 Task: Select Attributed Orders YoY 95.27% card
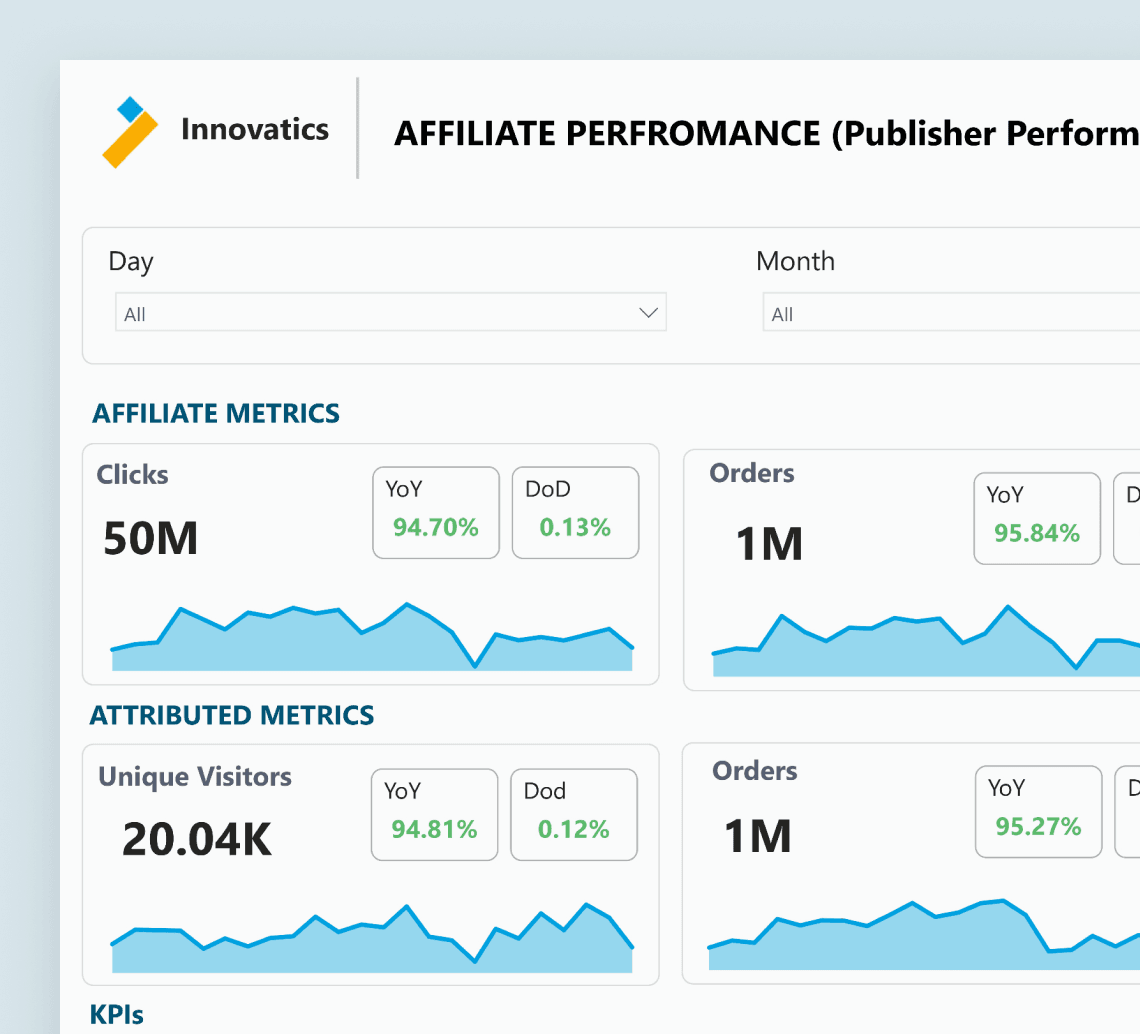1038,811
